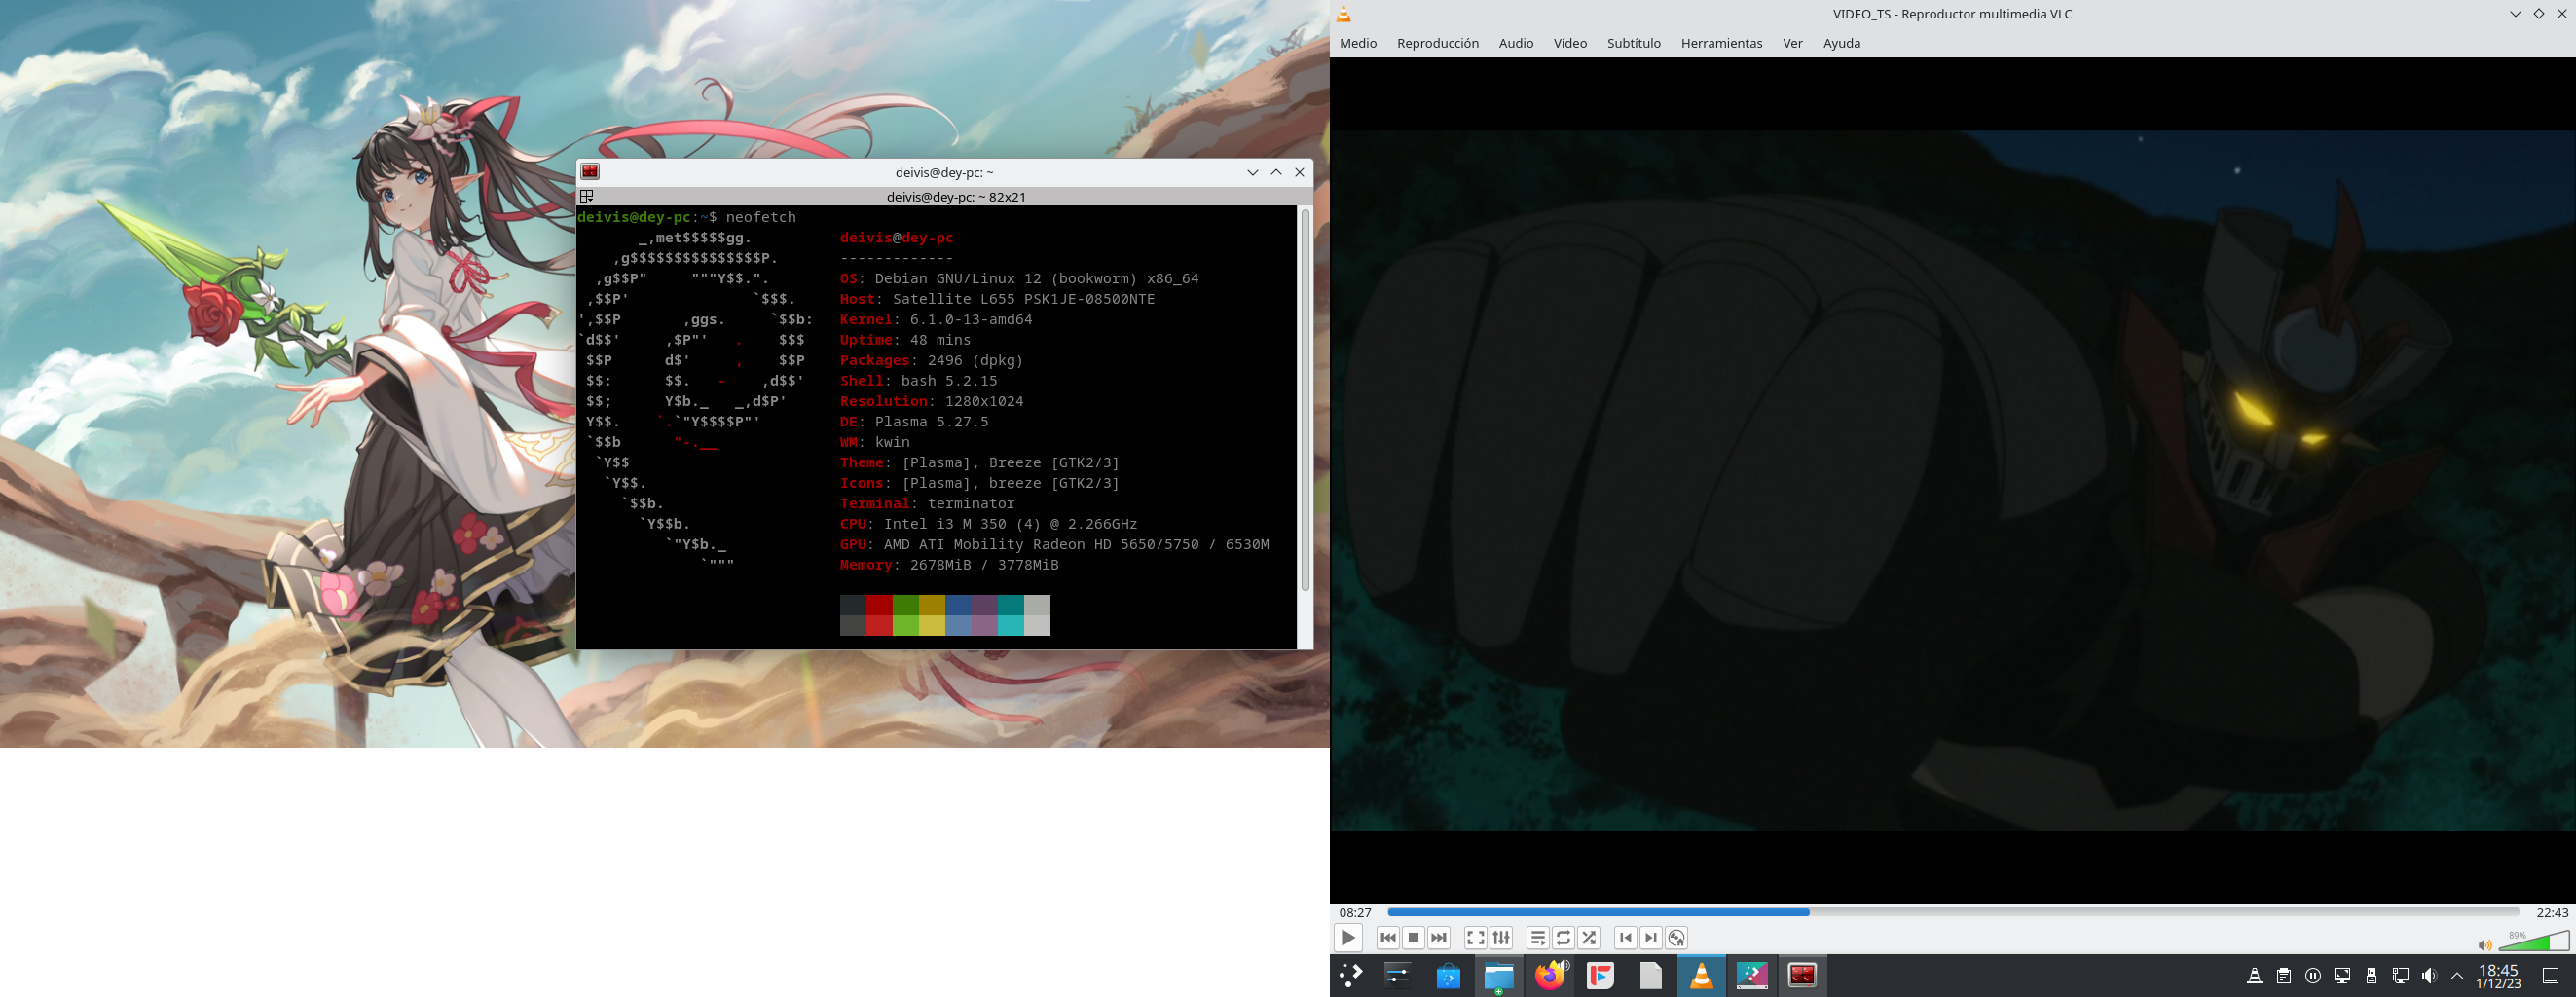This screenshot has height=997, width=2576.
Task: Stop playback in VLC
Action: (x=1413, y=938)
